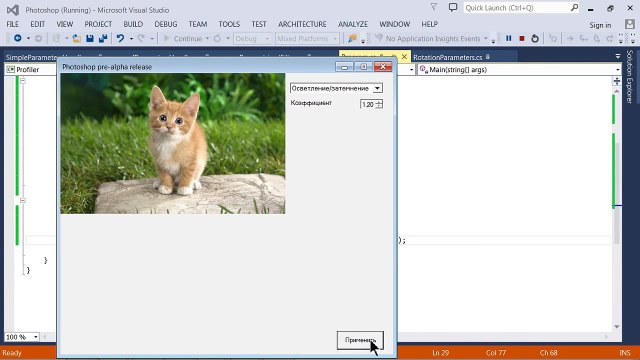Open the FILE menu
This screenshot has width=640, height=360.
point(13,24)
